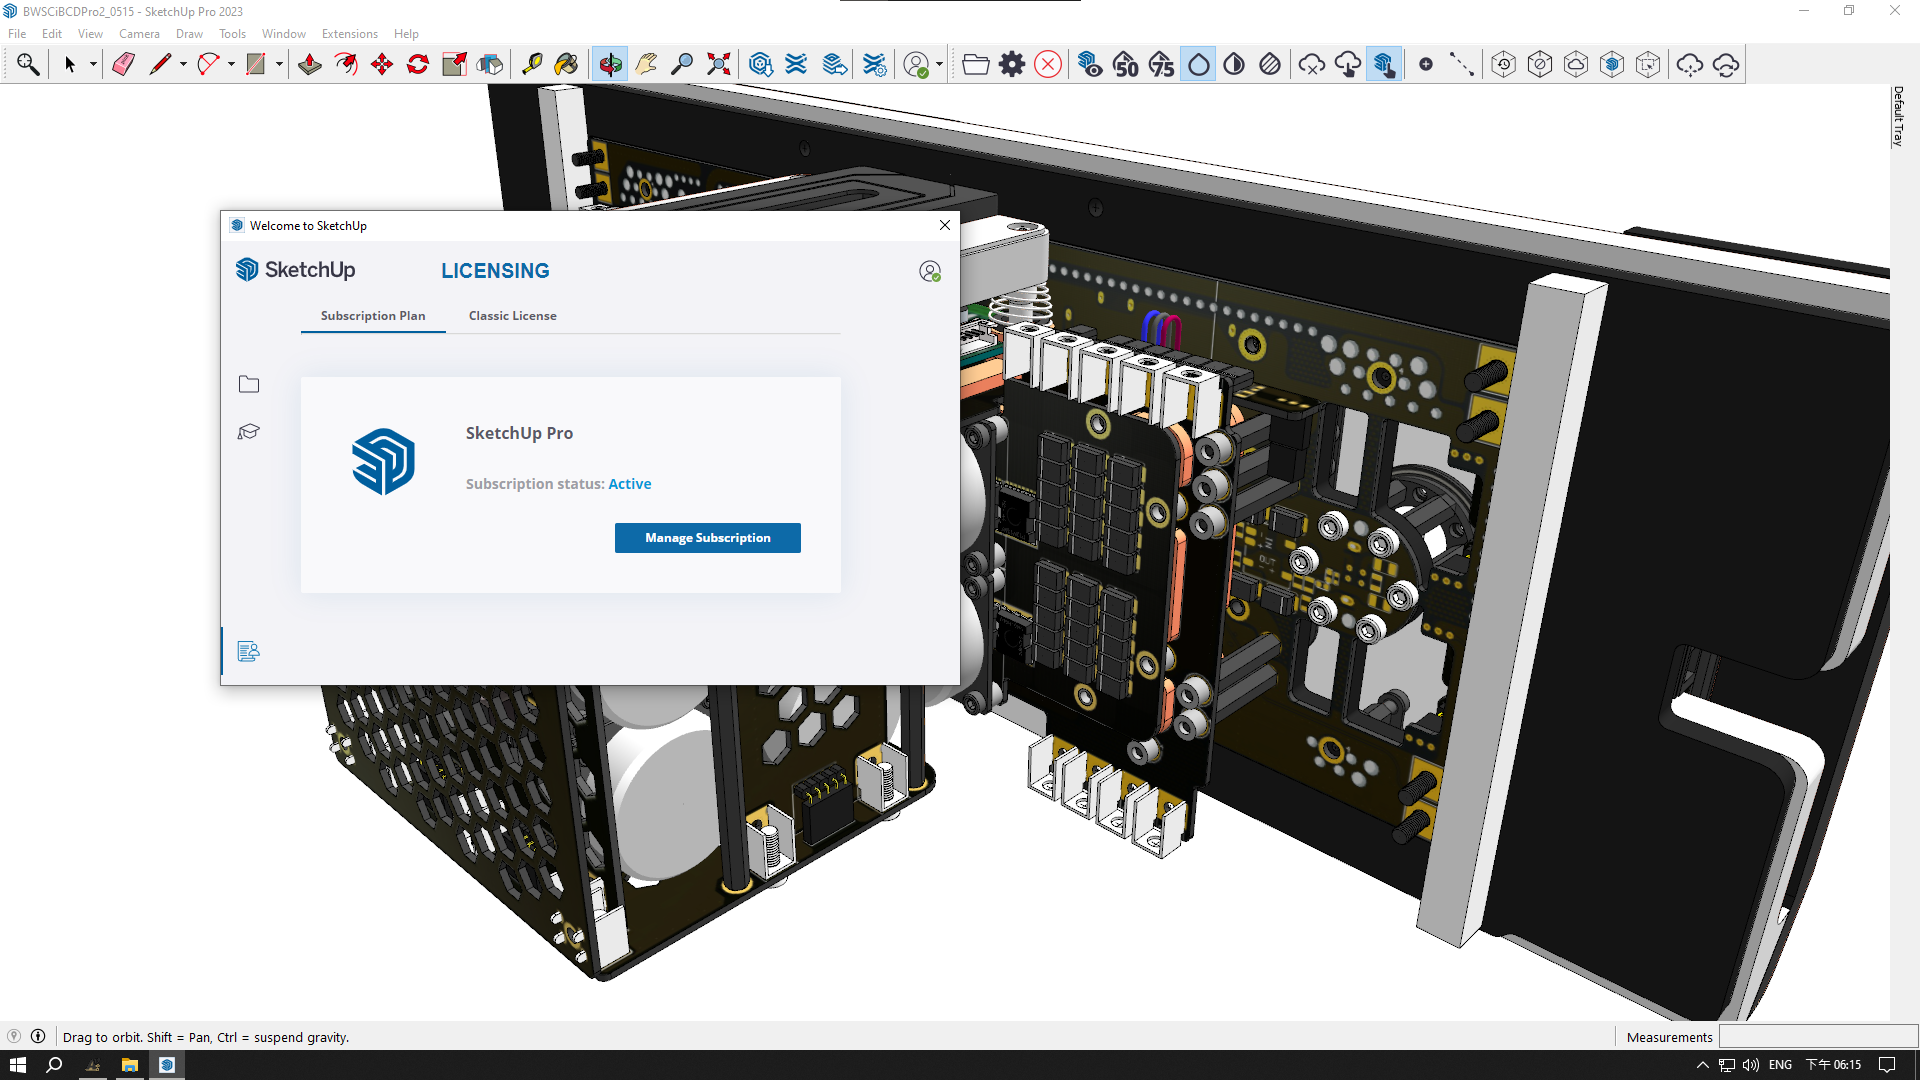Open settings gear in toolbar
Screen dimensions: 1920x1080
1012,65
